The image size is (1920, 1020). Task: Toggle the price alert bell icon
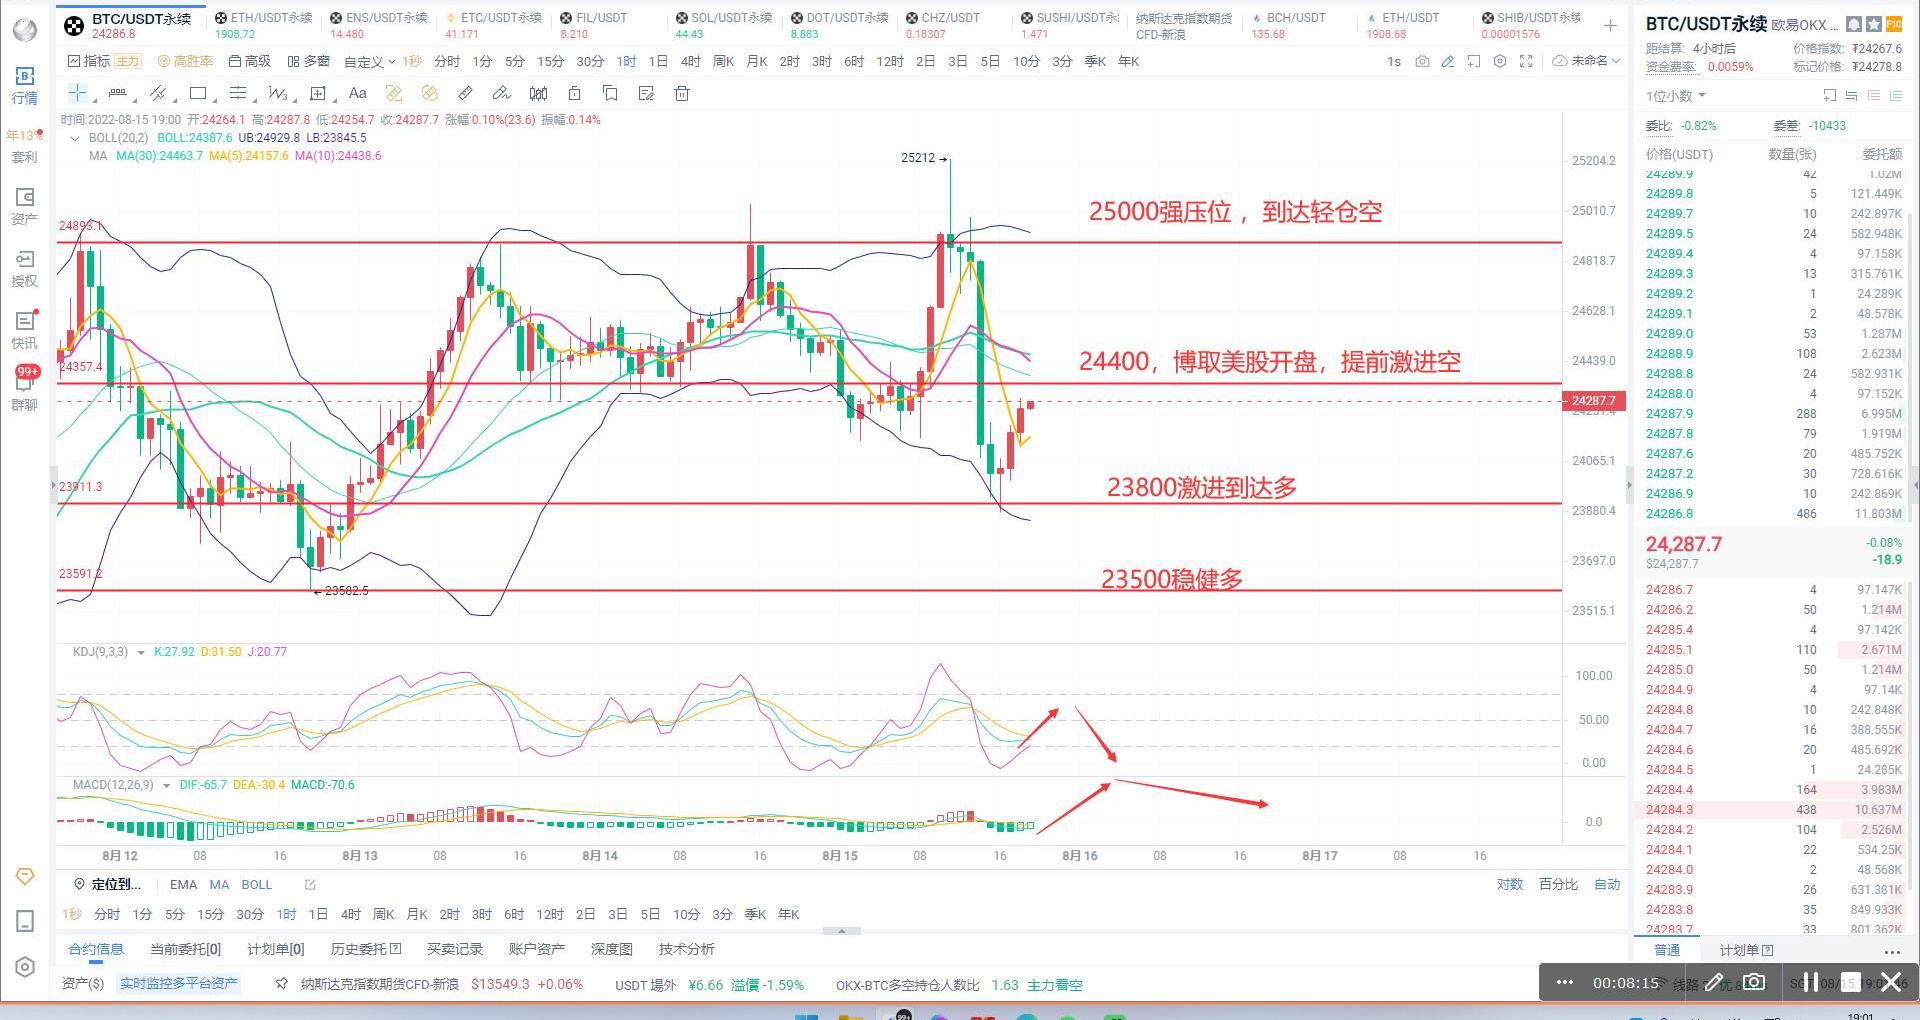click(x=1854, y=24)
